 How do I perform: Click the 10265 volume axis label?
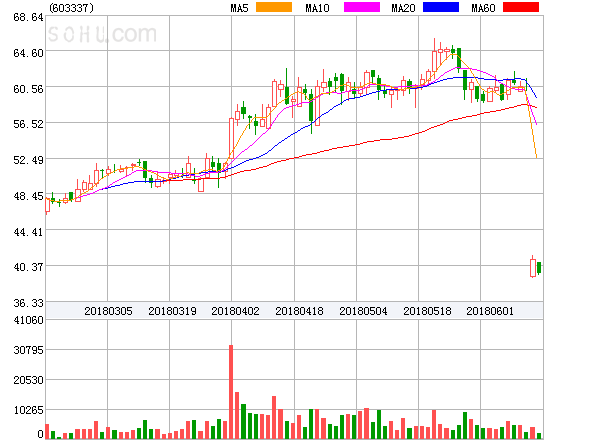pyautogui.click(x=28, y=411)
